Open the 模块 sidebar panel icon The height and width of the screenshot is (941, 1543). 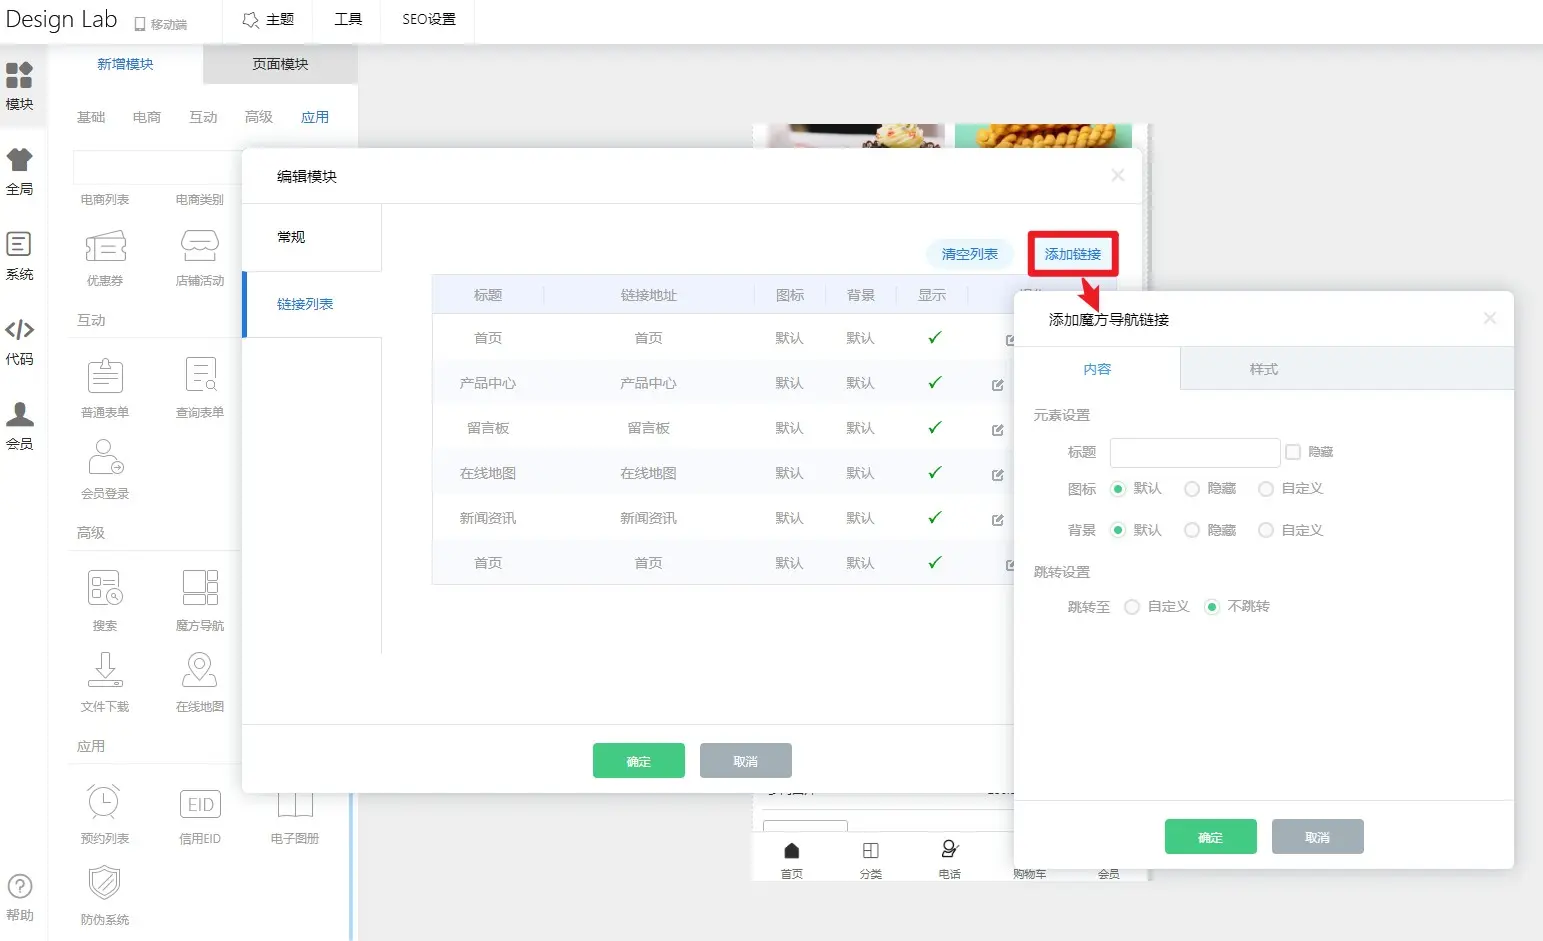pyautogui.click(x=19, y=76)
